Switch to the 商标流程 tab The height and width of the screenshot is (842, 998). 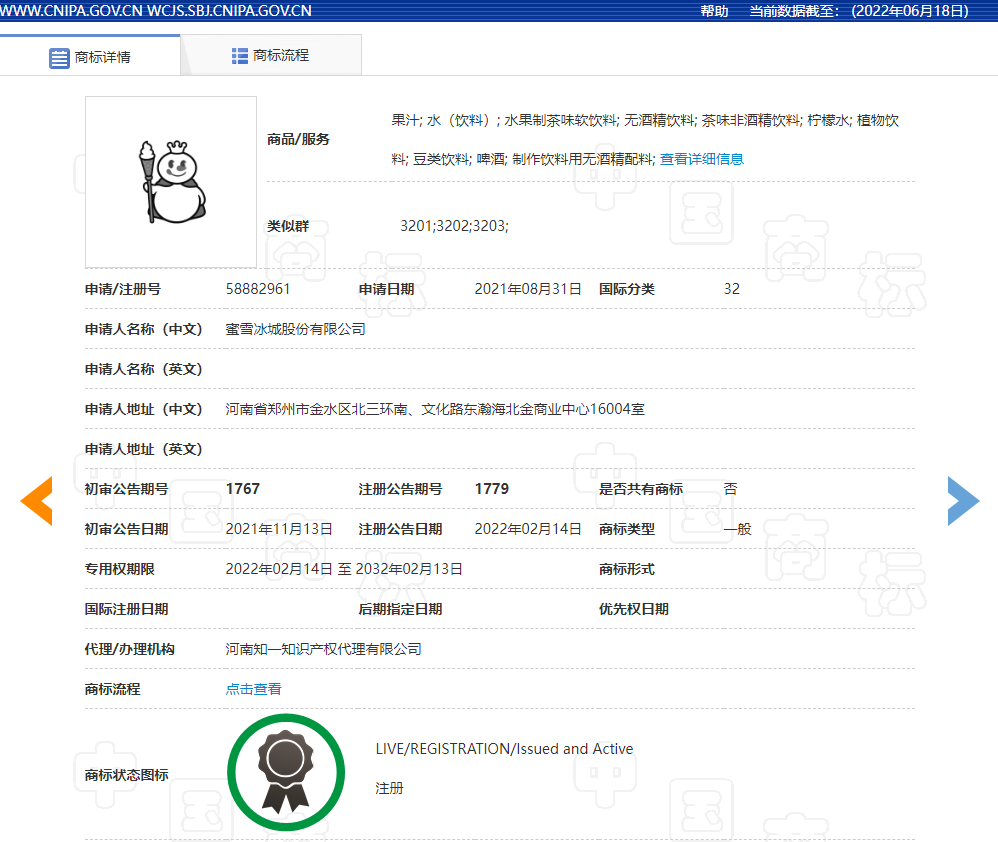coord(271,55)
